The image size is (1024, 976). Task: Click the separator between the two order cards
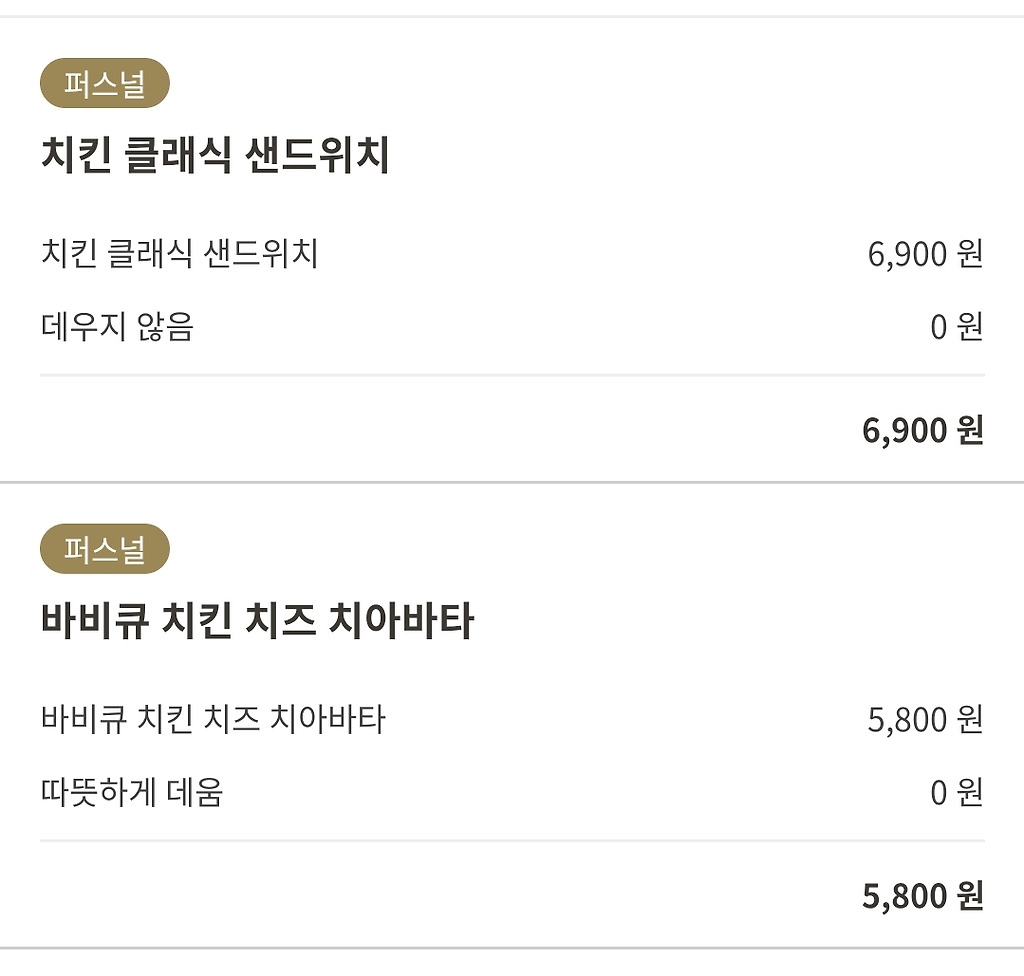click(512, 482)
